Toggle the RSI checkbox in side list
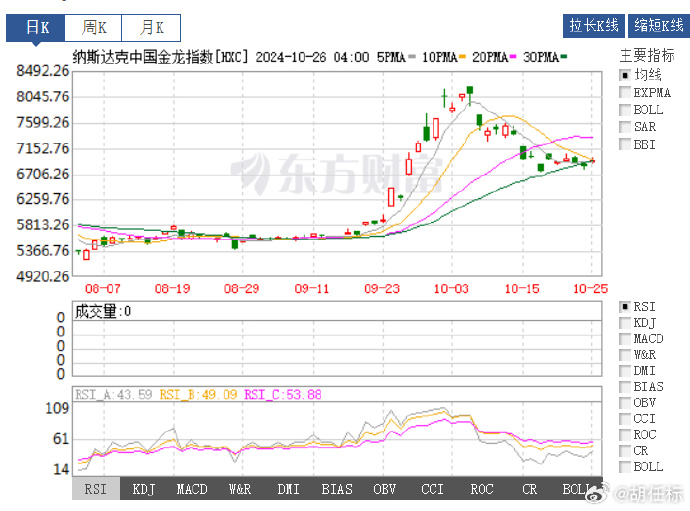 pos(625,307)
